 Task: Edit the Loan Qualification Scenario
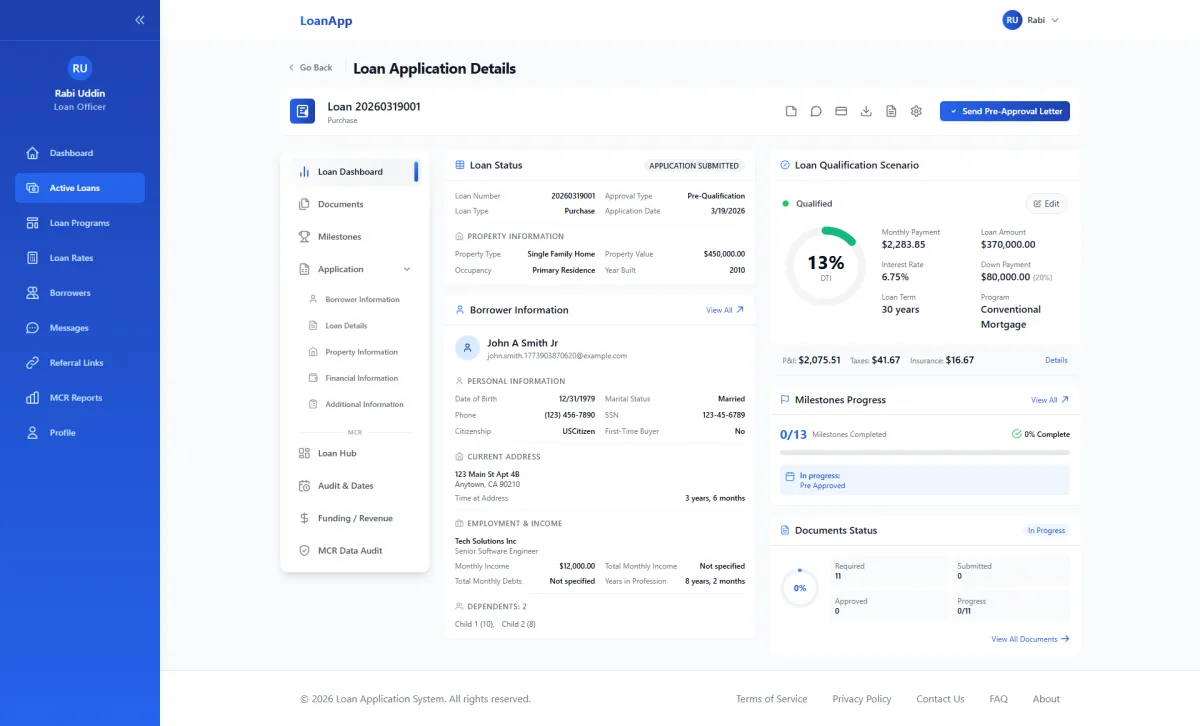[x=1046, y=204]
